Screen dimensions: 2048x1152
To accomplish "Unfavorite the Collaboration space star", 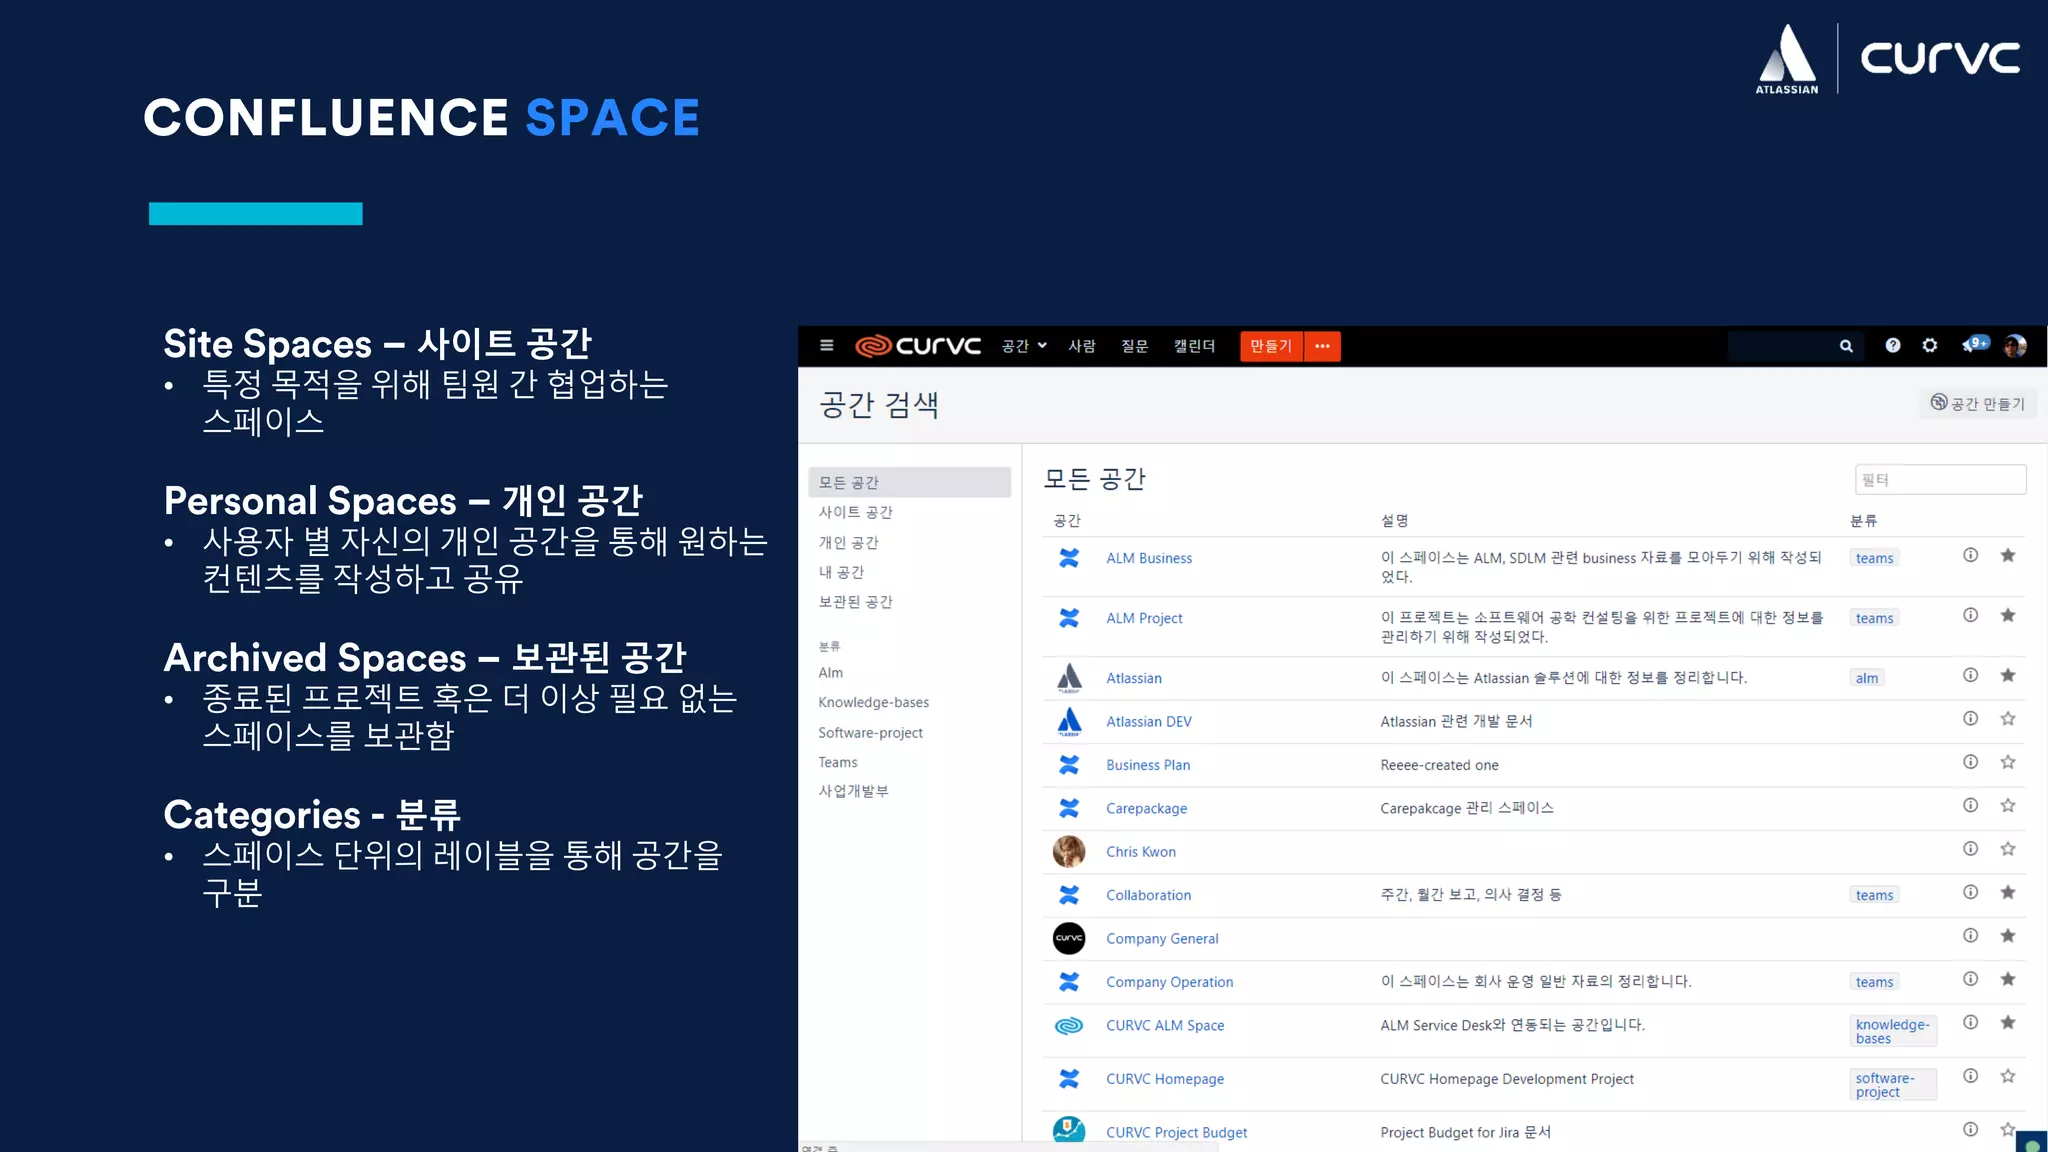I will pos(2007,892).
